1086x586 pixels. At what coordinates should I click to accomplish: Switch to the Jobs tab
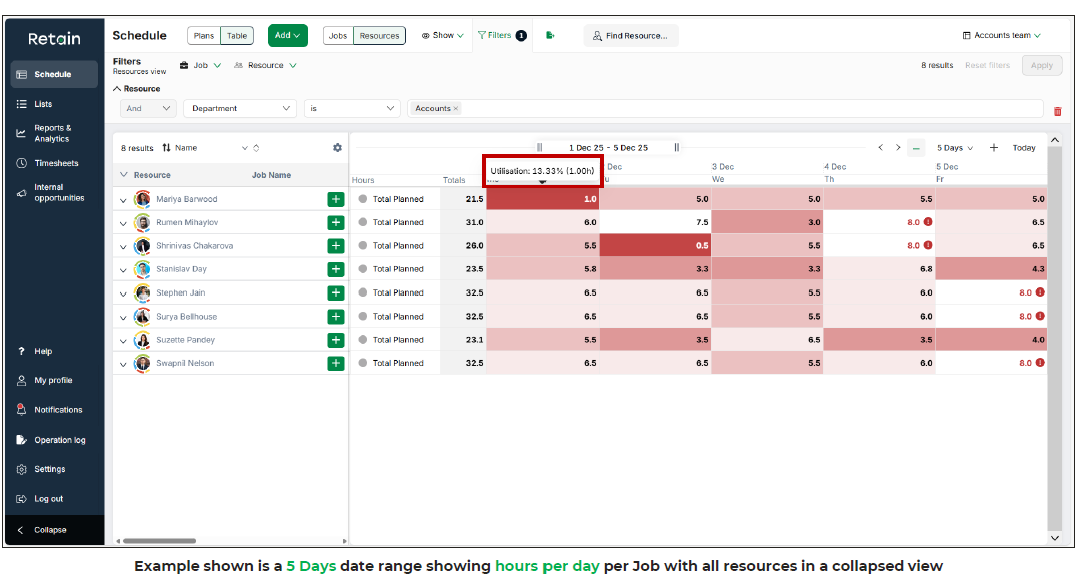pos(338,35)
